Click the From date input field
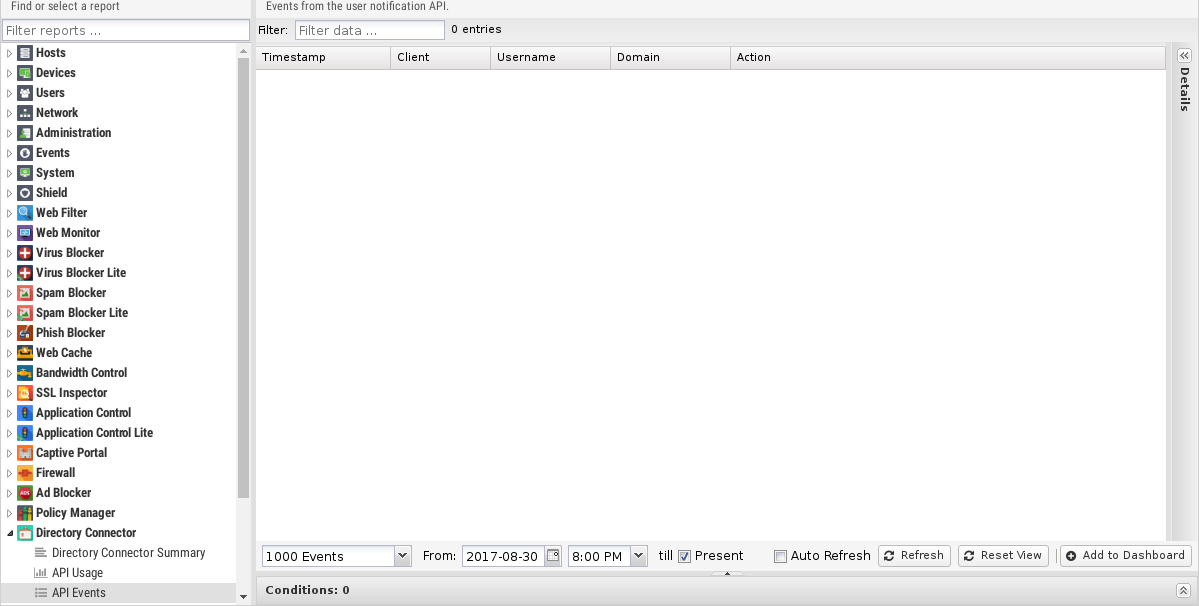 504,556
